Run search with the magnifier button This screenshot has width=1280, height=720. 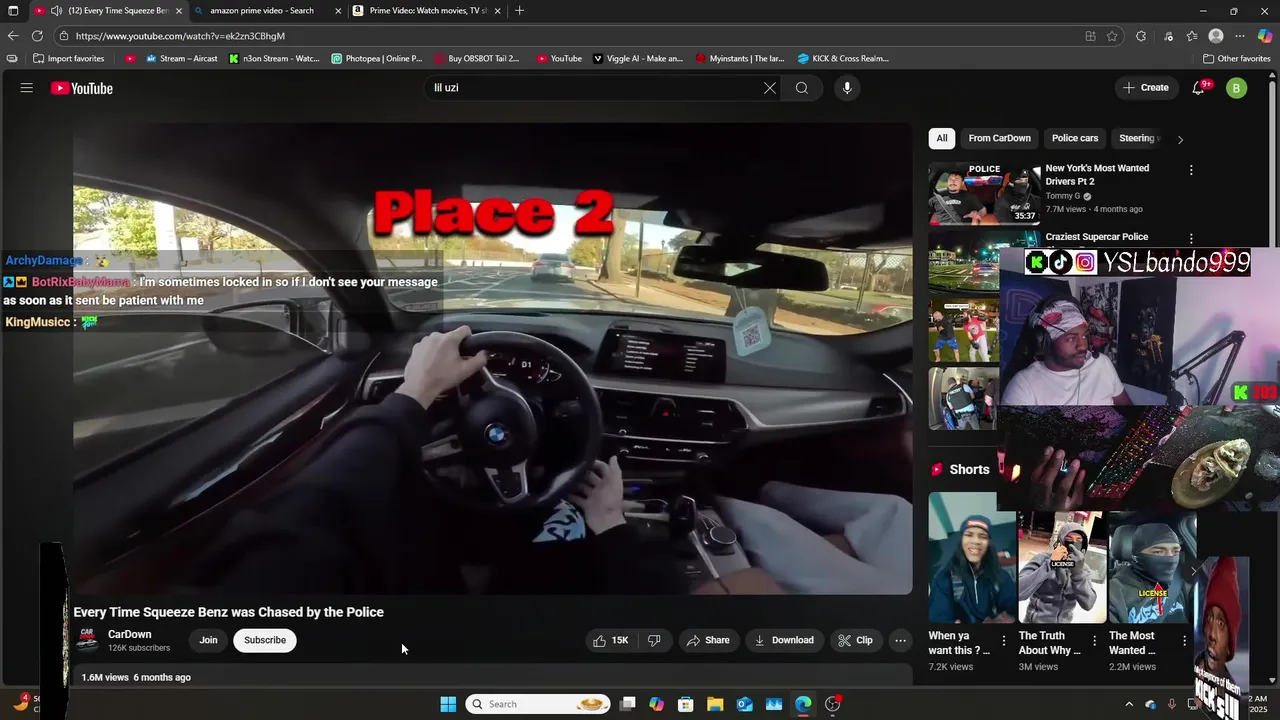[x=802, y=88]
